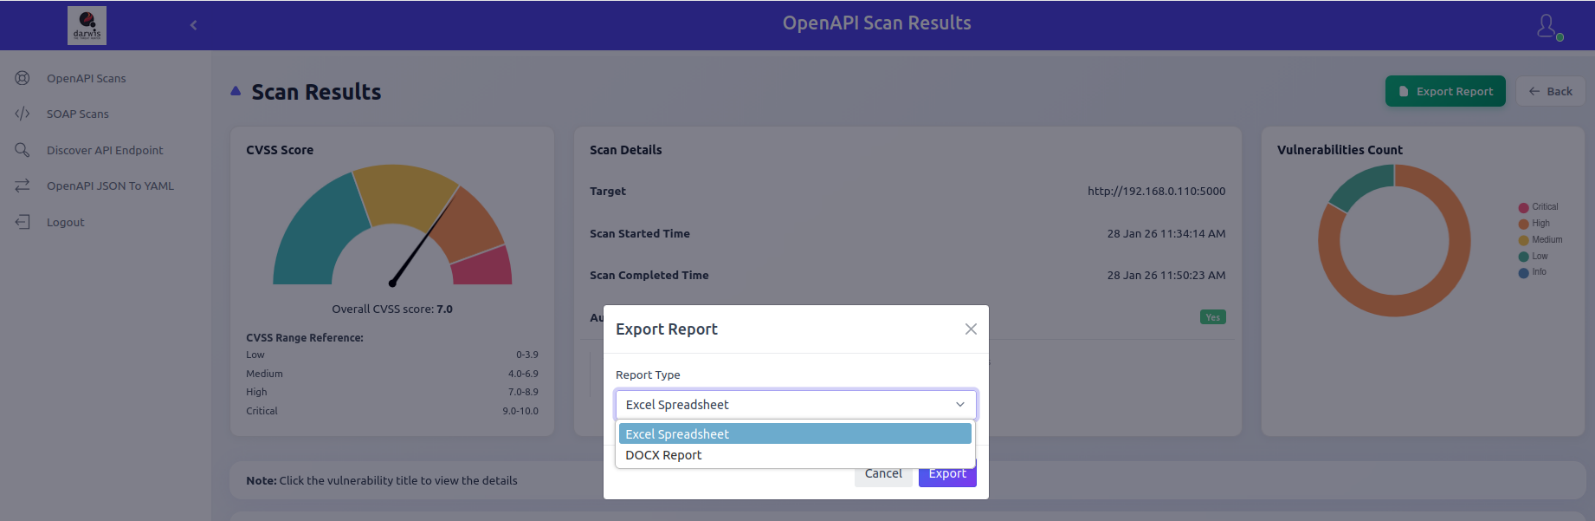Click Low legend color dot

click(x=1523, y=257)
